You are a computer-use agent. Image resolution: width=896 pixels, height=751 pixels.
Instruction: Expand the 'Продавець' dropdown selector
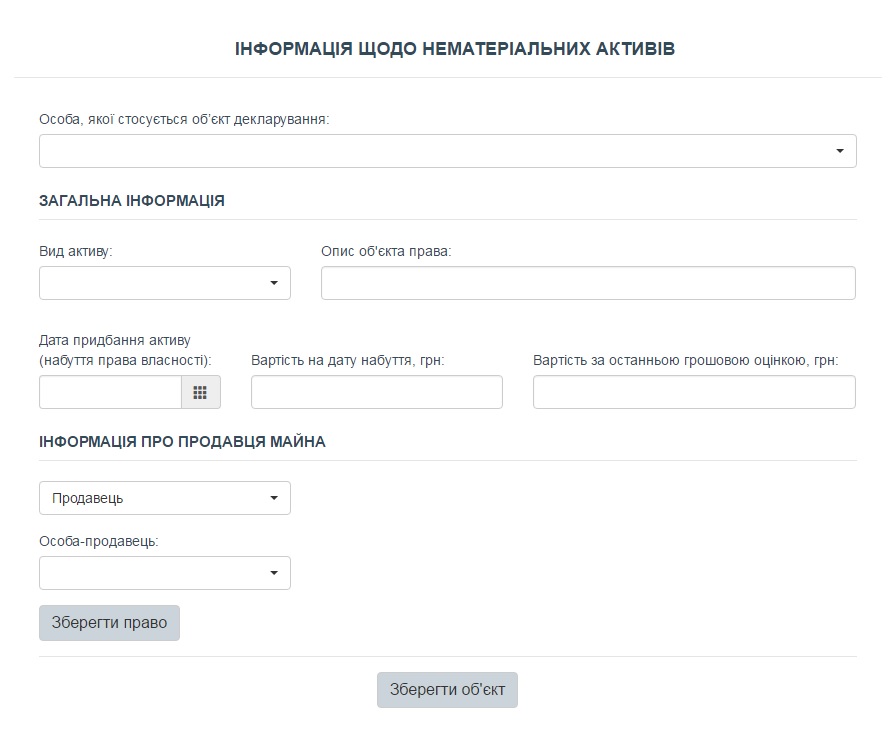coord(165,498)
